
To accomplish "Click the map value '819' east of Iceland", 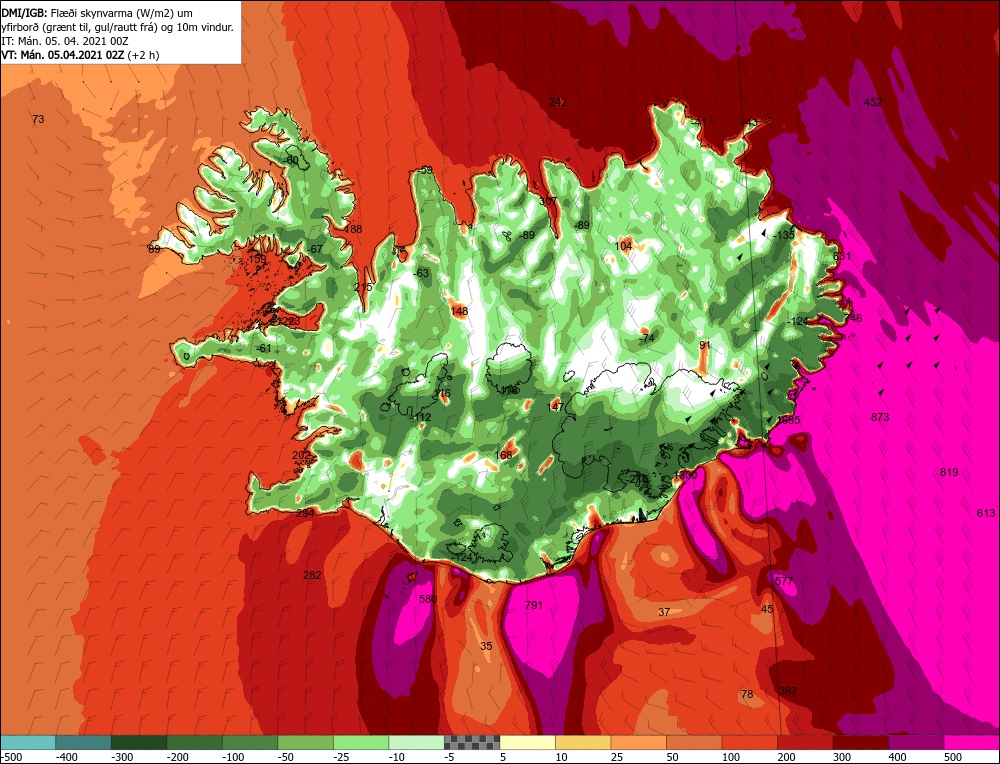I will [x=949, y=473].
